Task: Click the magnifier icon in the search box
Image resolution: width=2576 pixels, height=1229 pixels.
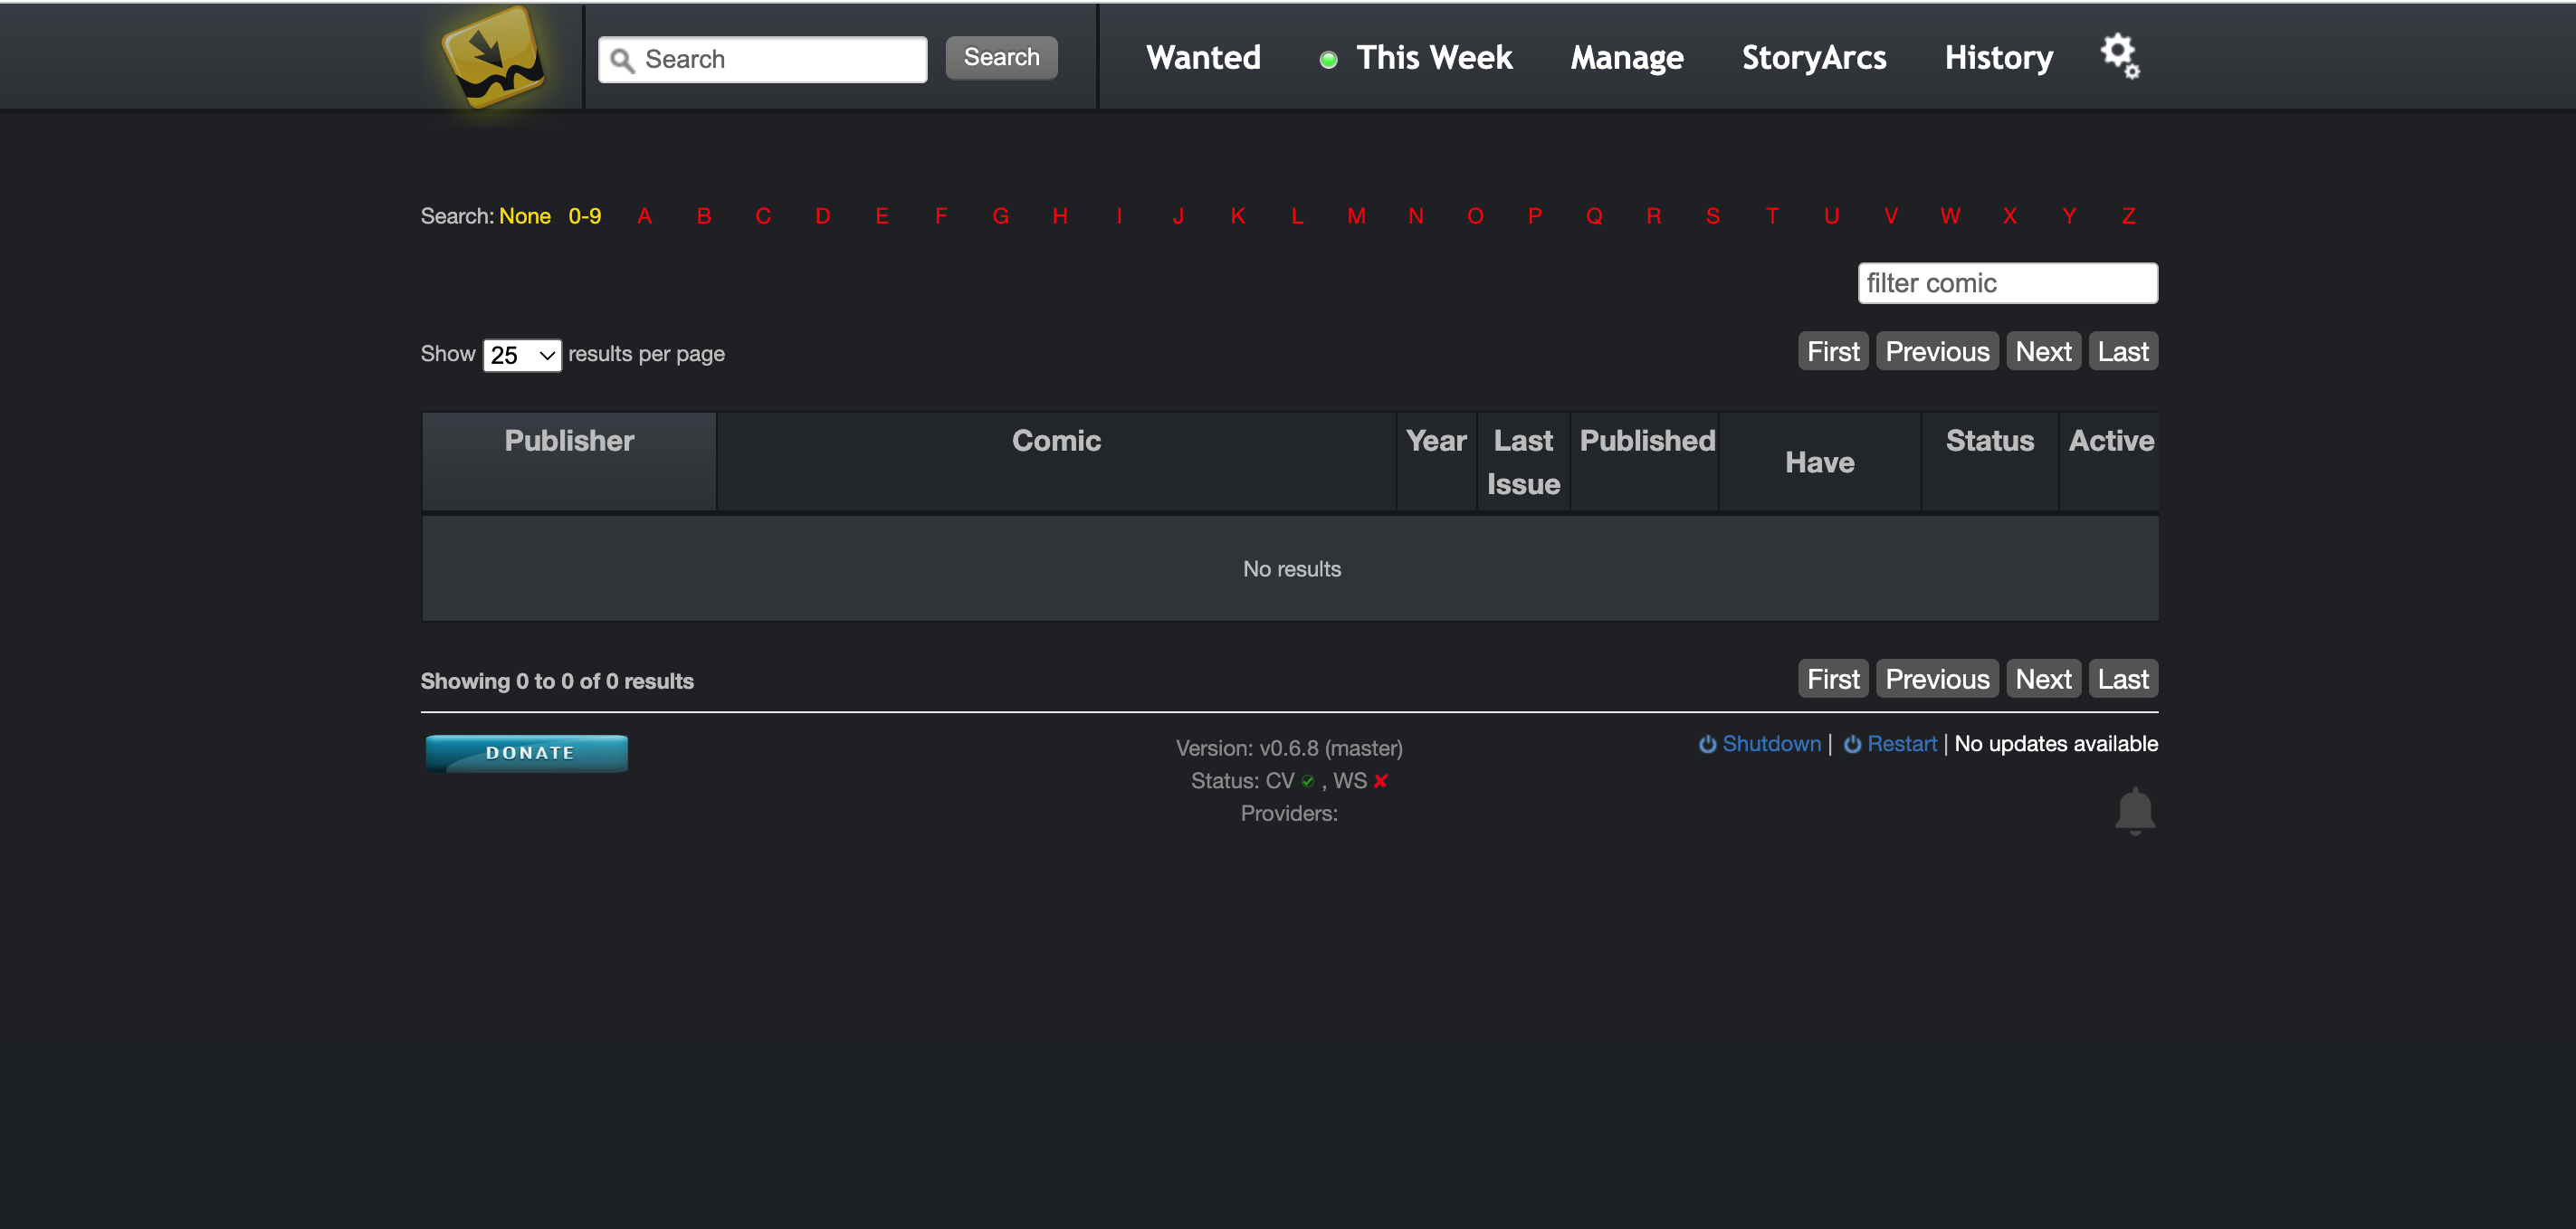Action: [x=623, y=59]
